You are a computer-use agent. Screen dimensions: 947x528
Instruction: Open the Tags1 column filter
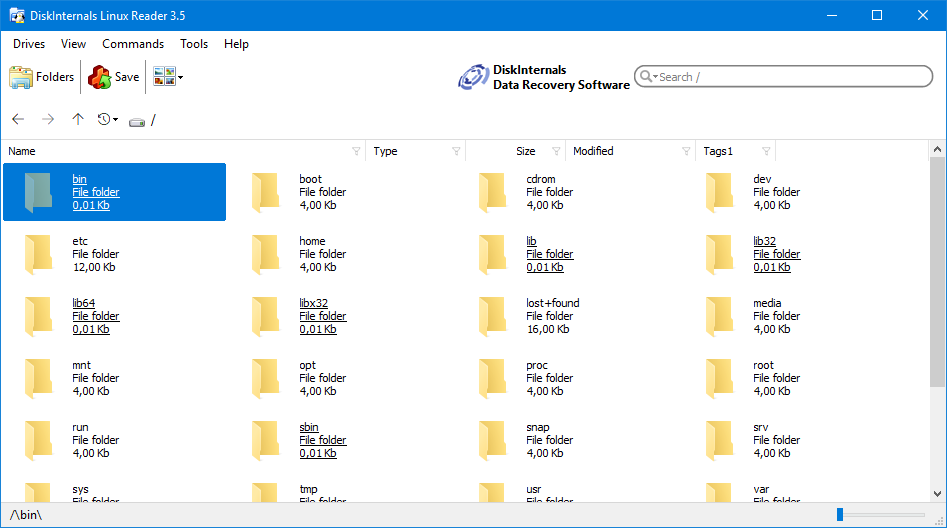(x=766, y=151)
